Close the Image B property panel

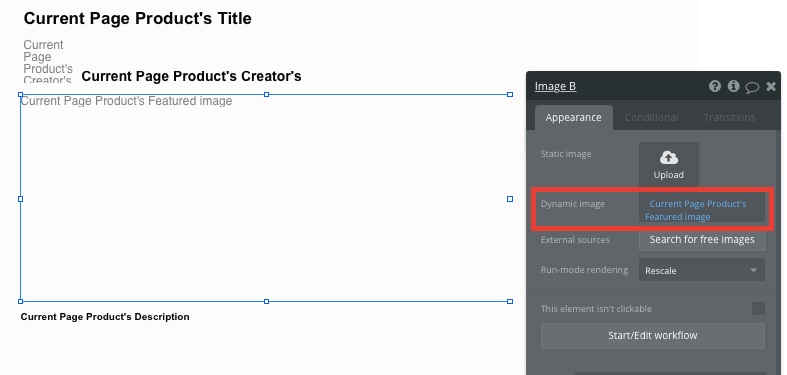[771, 87]
